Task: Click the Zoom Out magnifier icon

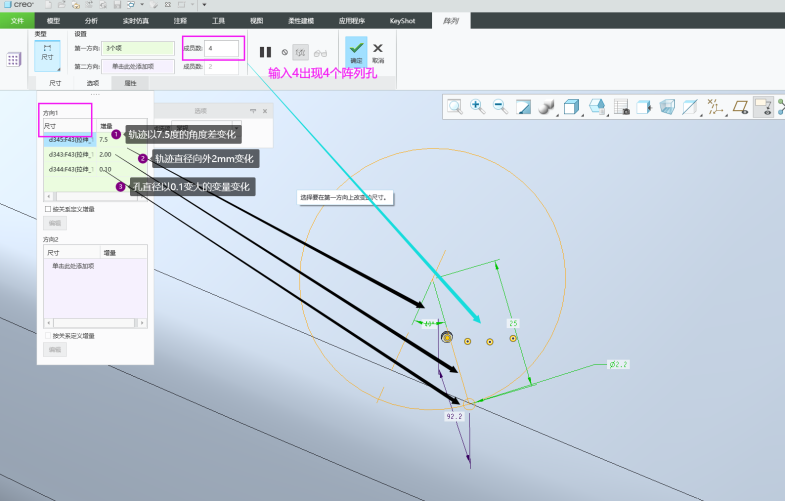Action: tap(500, 106)
